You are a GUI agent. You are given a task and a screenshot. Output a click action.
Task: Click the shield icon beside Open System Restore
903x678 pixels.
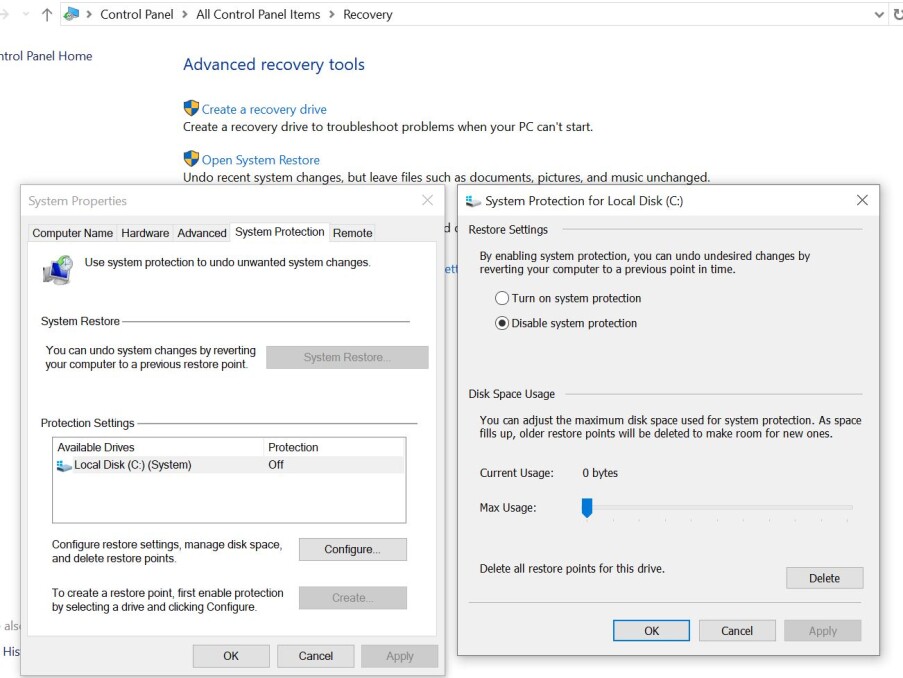point(191,158)
